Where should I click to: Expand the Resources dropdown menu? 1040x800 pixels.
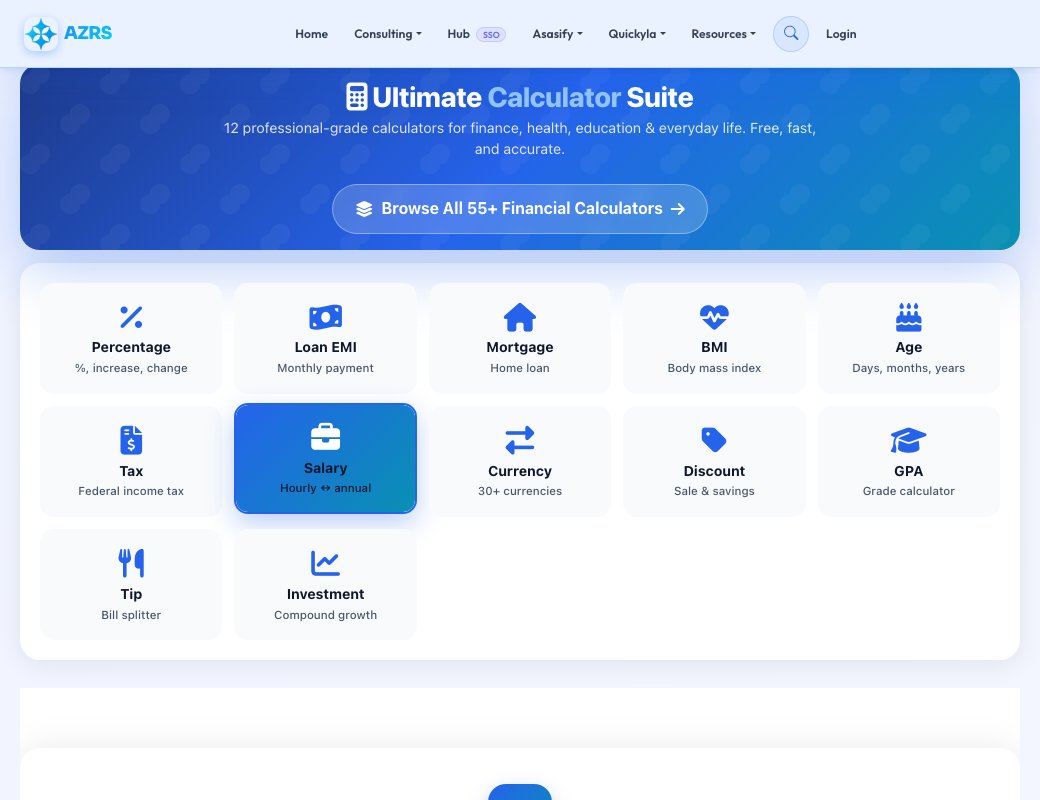click(723, 34)
